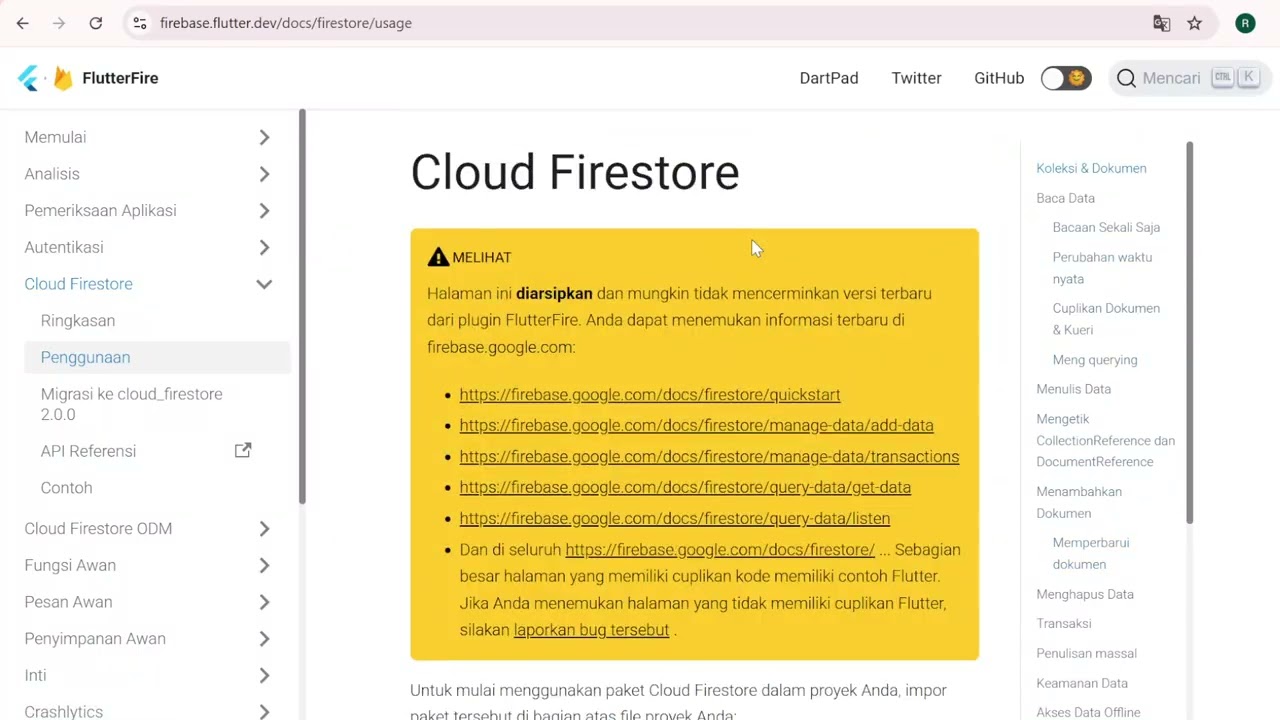Open the query-data/listen link
This screenshot has height=720, width=1280.
674,519
